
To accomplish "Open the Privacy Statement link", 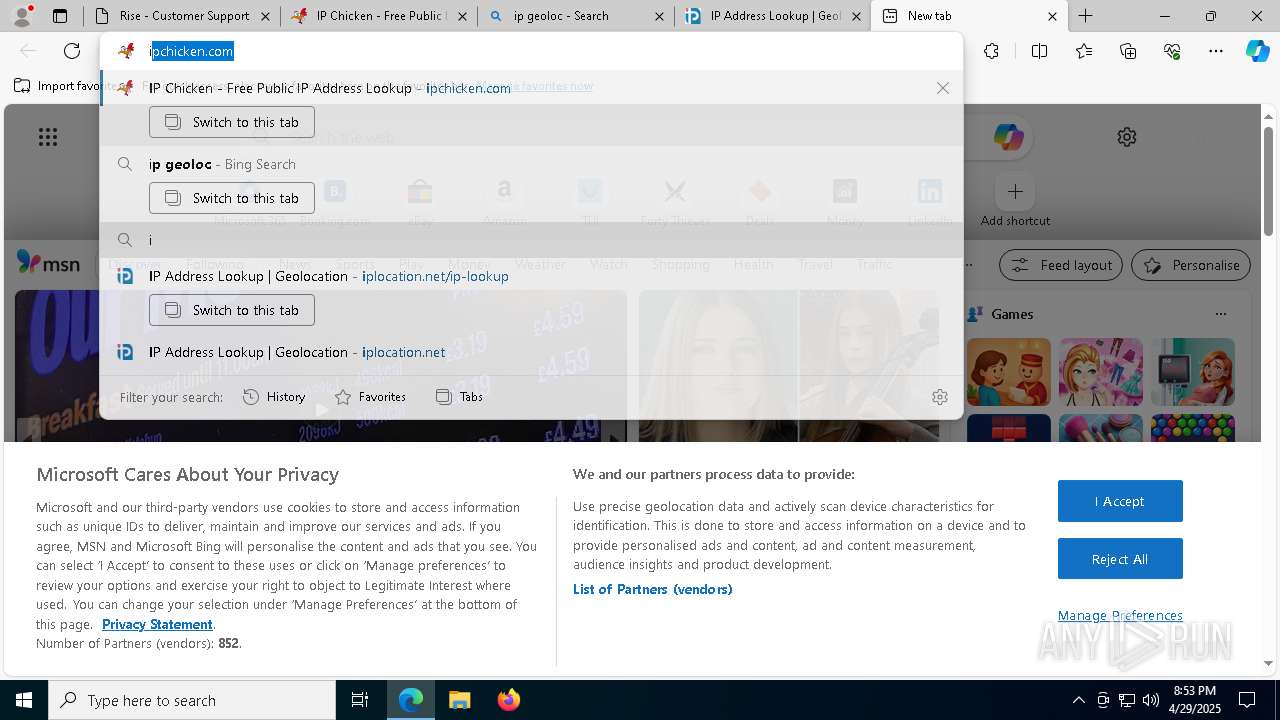I will [x=157, y=624].
